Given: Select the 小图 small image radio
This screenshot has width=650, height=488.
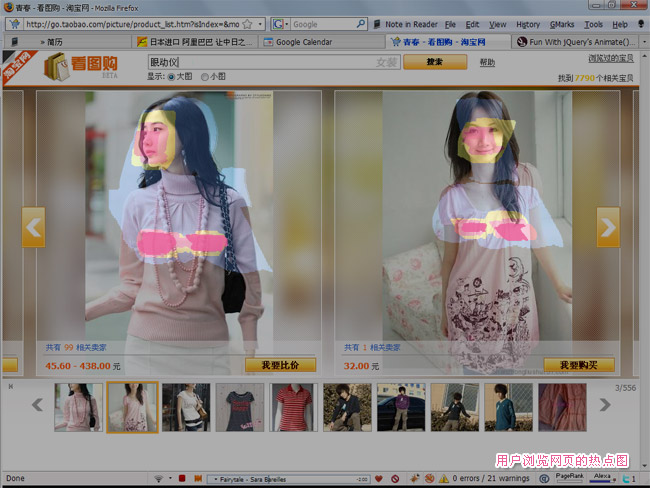Looking at the screenshot, I should tap(205, 77).
